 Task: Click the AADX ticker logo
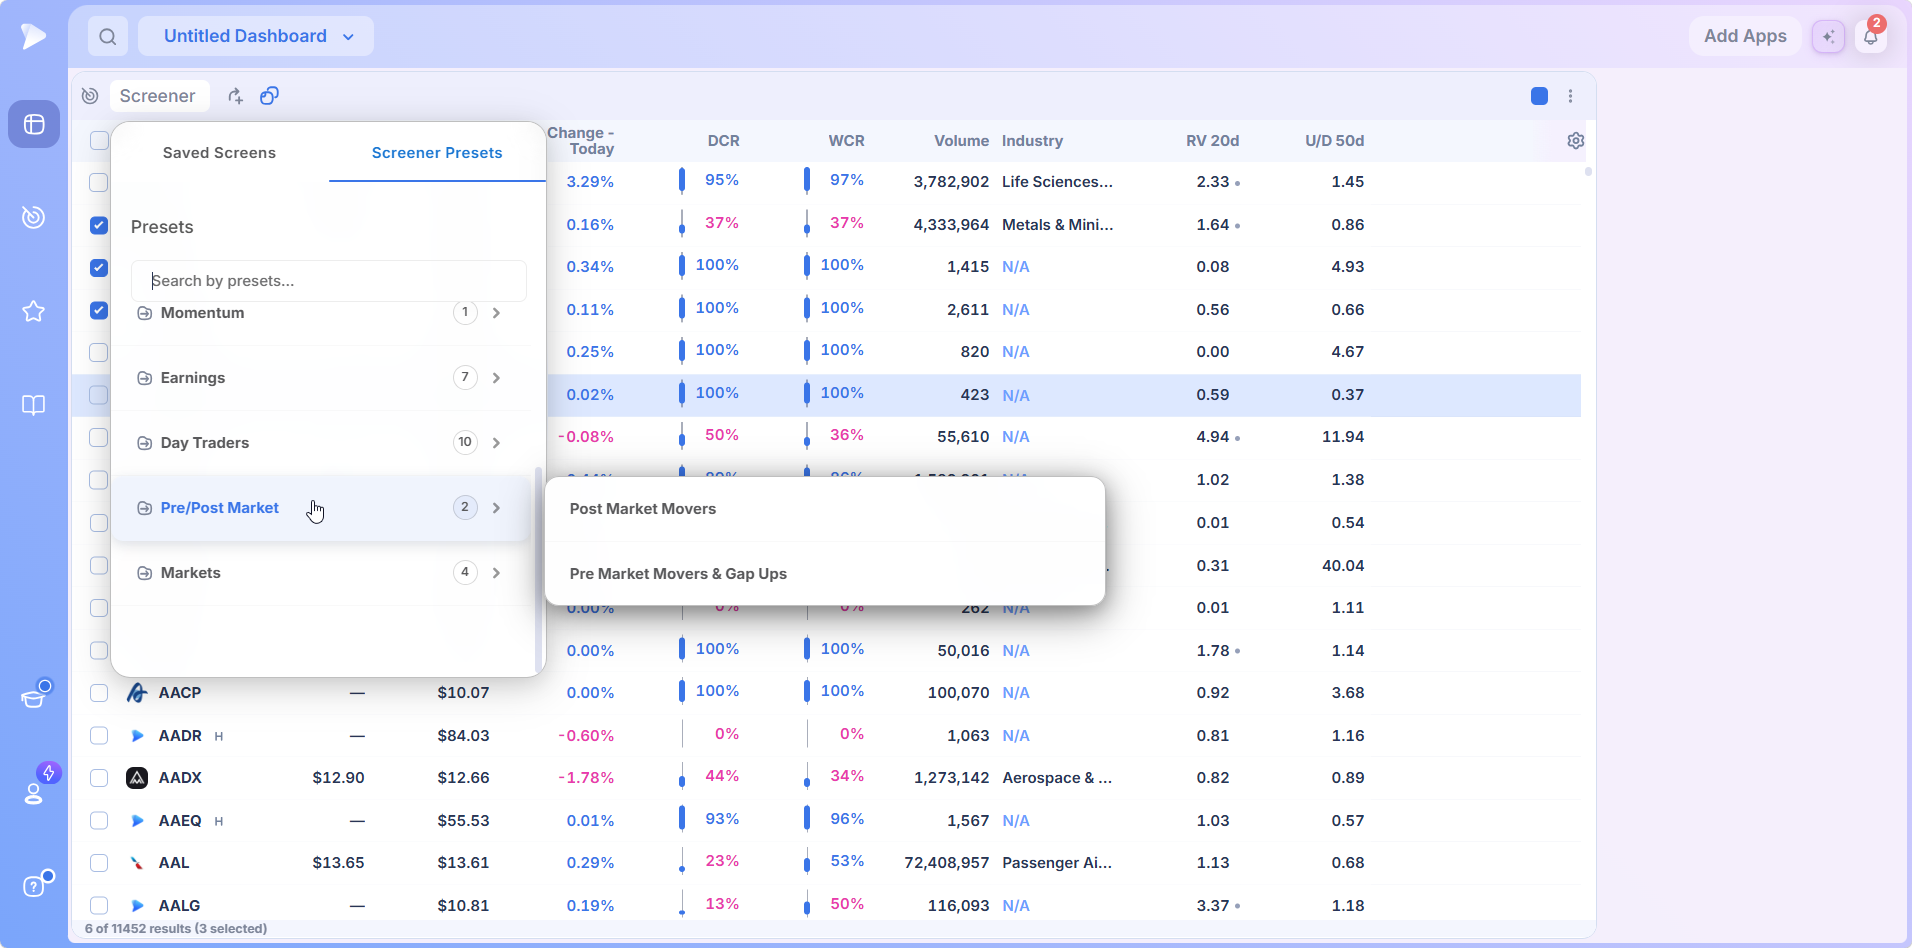tap(137, 778)
